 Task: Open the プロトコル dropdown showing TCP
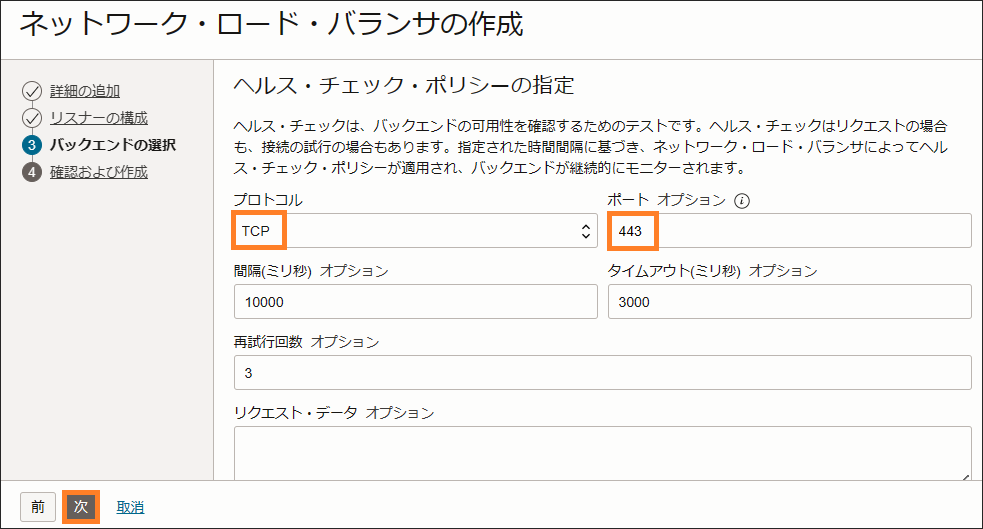[416, 231]
